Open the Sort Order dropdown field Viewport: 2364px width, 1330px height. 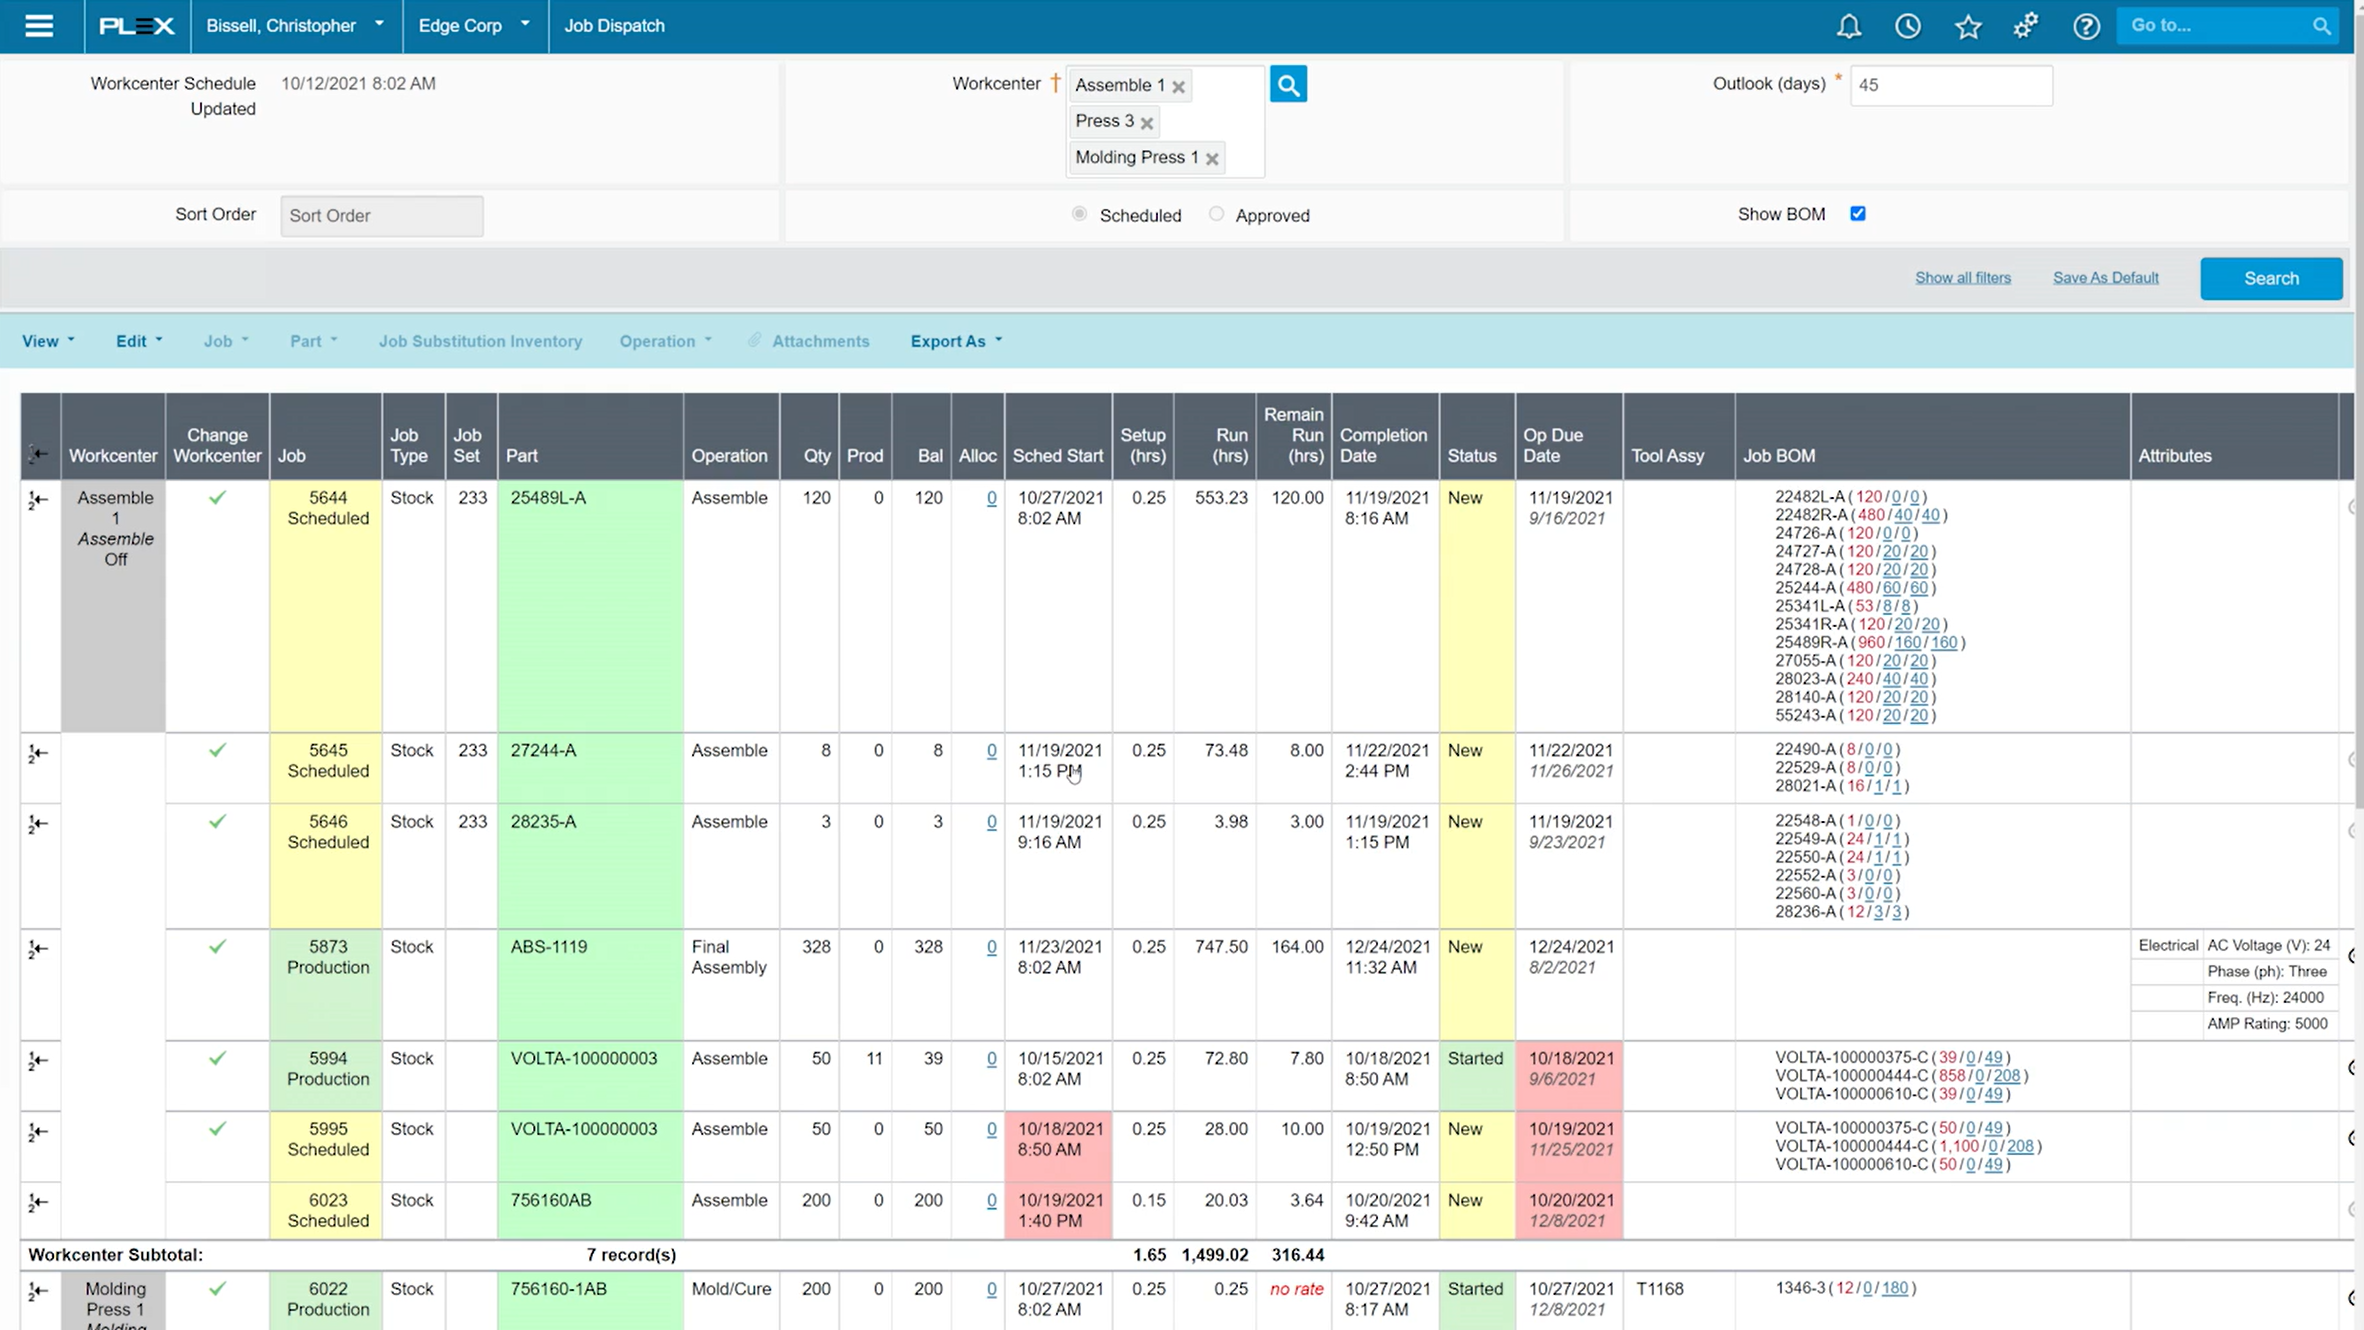[x=381, y=216]
